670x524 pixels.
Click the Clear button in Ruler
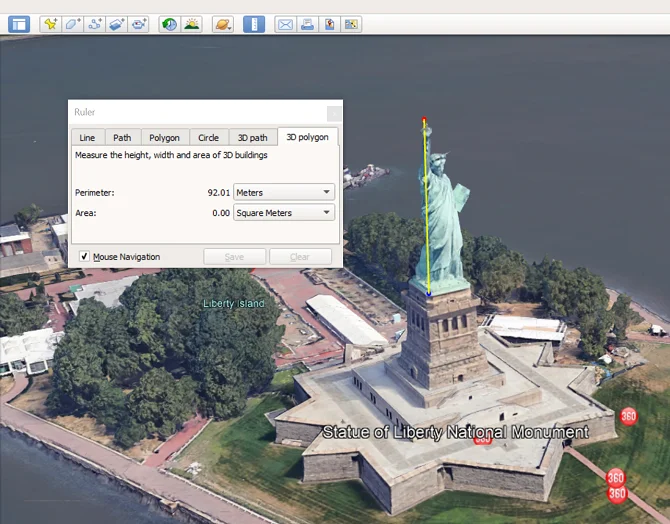pos(300,257)
